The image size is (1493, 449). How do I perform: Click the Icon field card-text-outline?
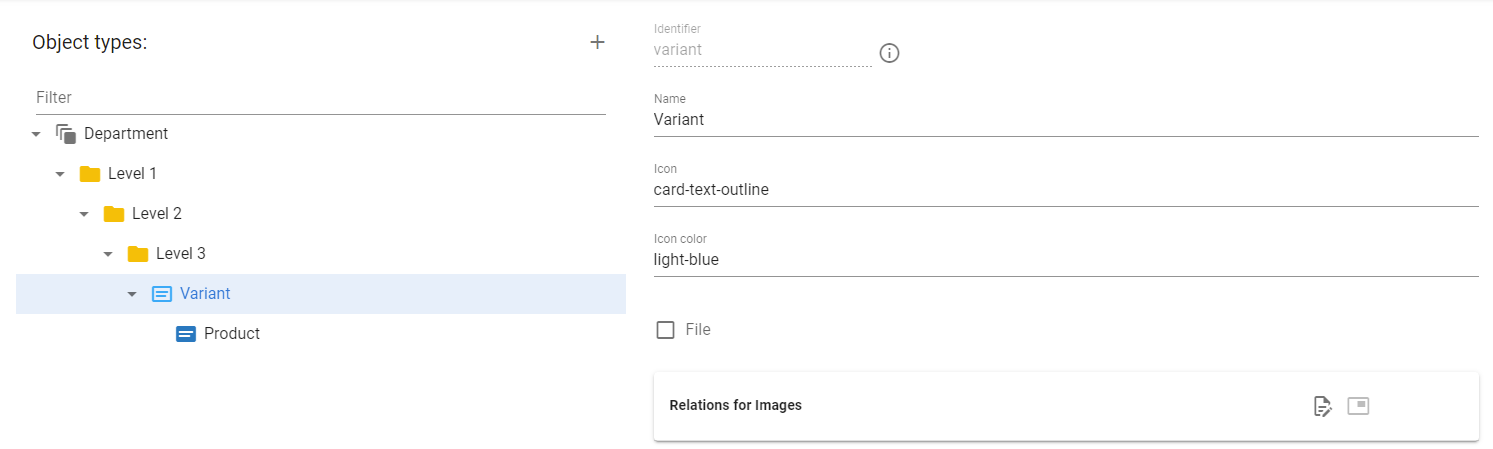1066,189
